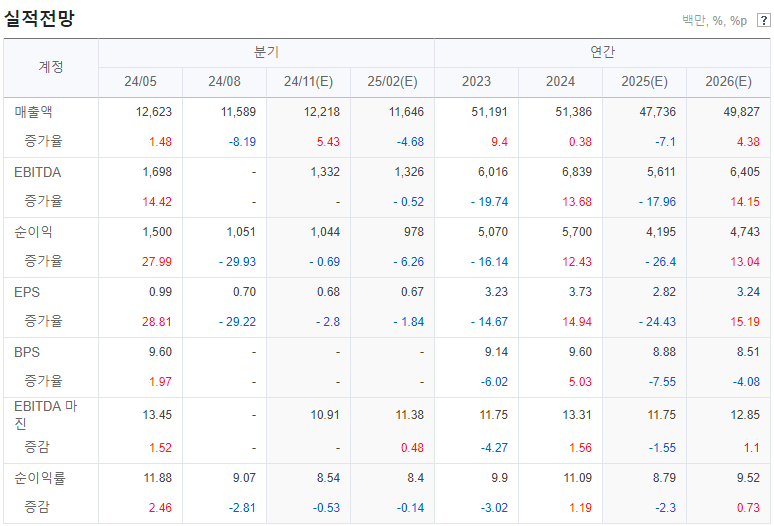Click the 매출액 value 12,218
774x526 pixels.
tap(322, 112)
